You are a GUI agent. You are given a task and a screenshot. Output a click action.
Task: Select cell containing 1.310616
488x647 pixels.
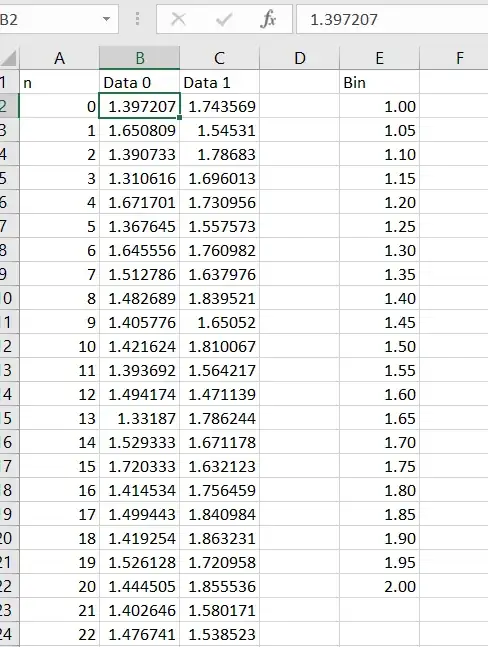coord(139,178)
